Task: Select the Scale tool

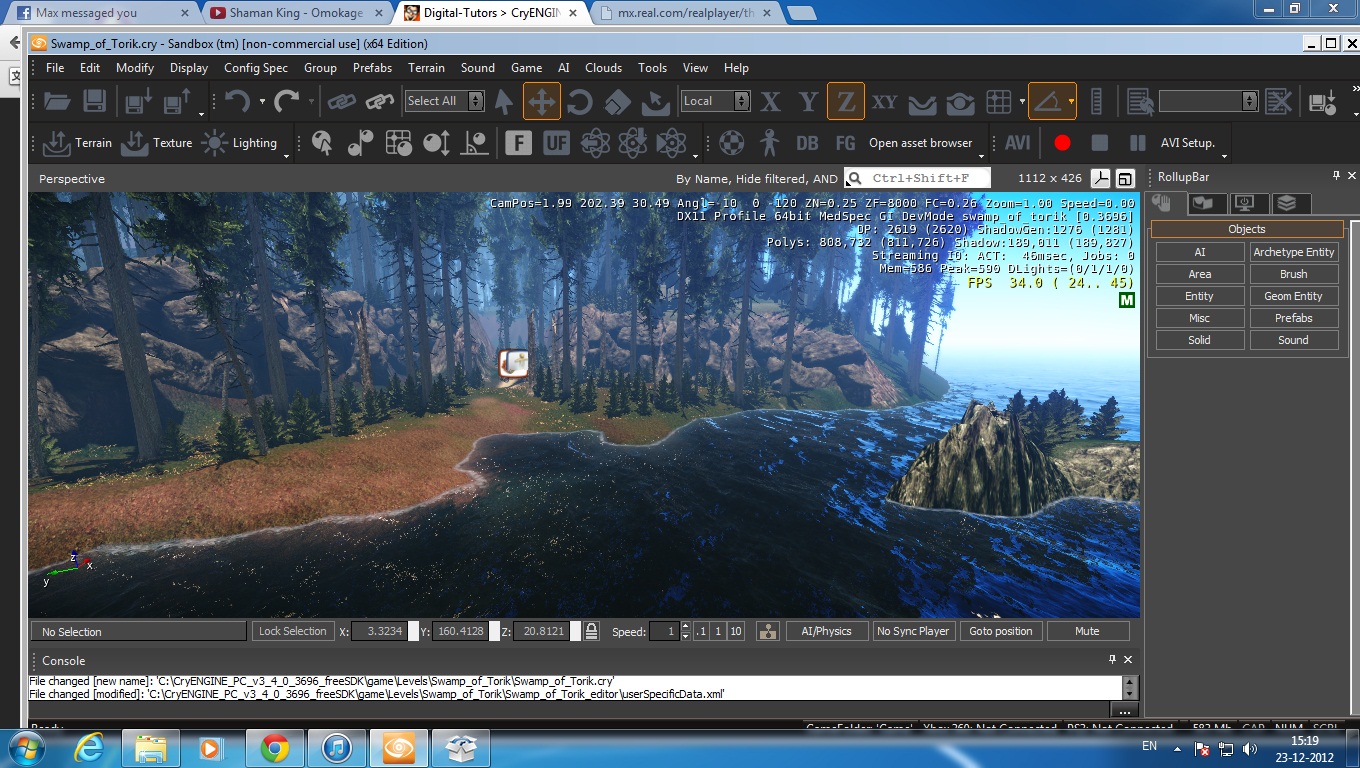Action: pos(618,101)
